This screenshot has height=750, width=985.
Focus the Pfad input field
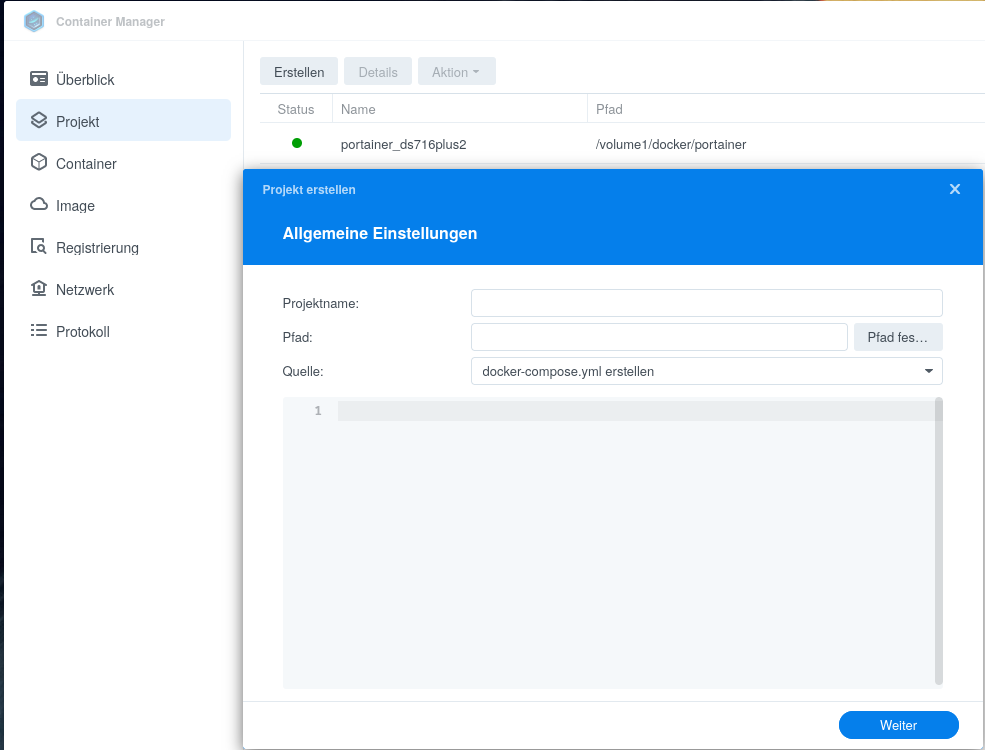659,337
